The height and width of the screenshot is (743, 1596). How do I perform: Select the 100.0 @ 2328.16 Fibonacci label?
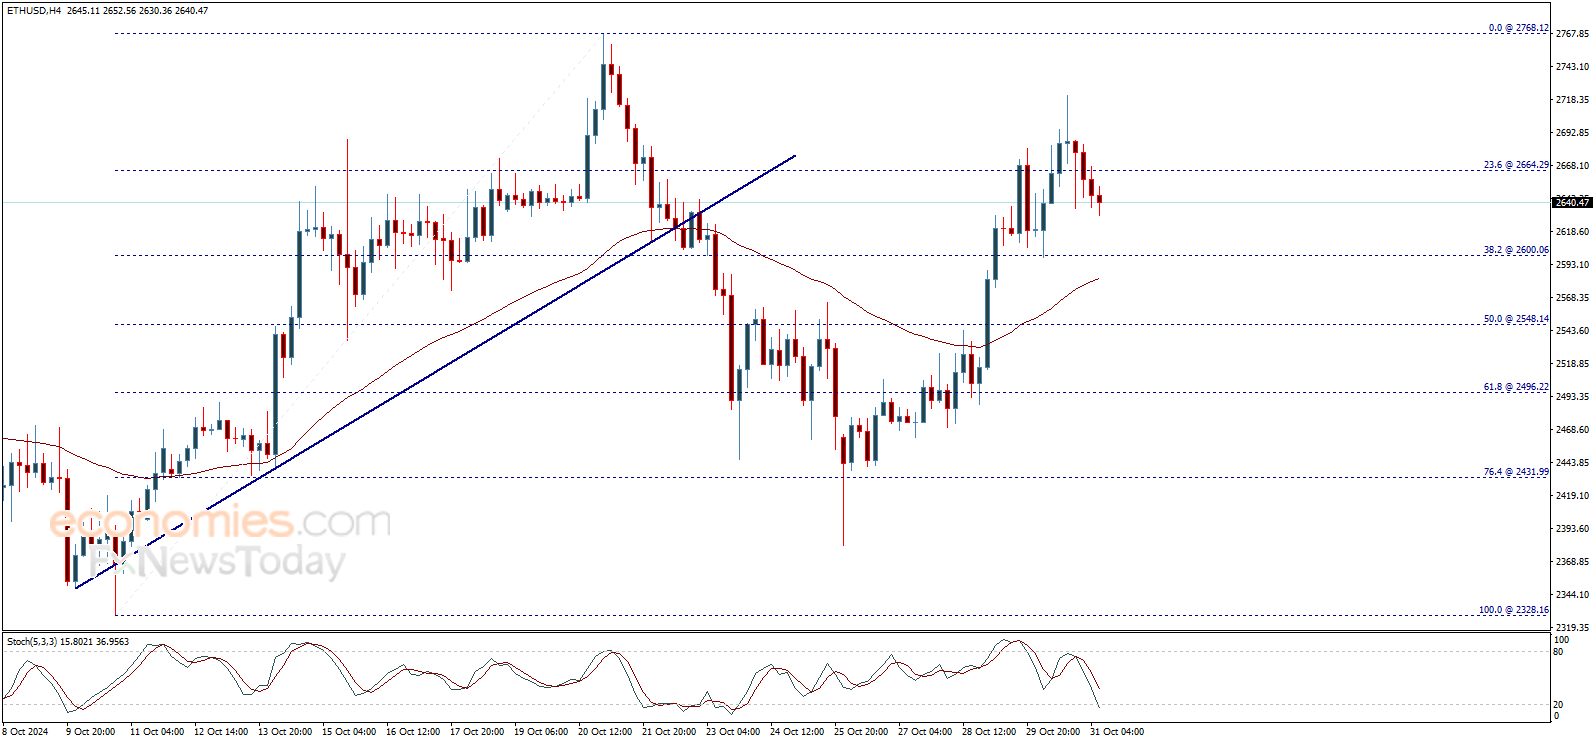tap(1514, 610)
